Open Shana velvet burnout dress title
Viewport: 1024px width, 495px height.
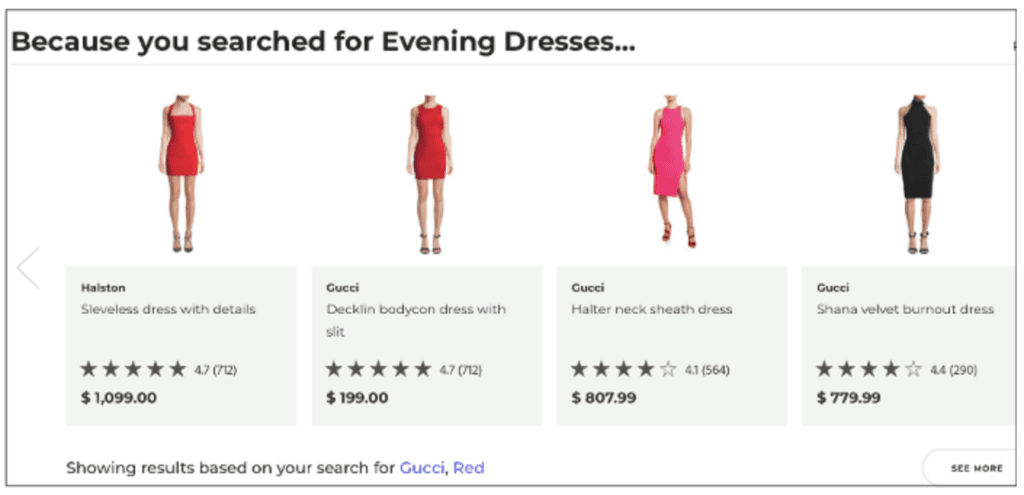(x=905, y=309)
